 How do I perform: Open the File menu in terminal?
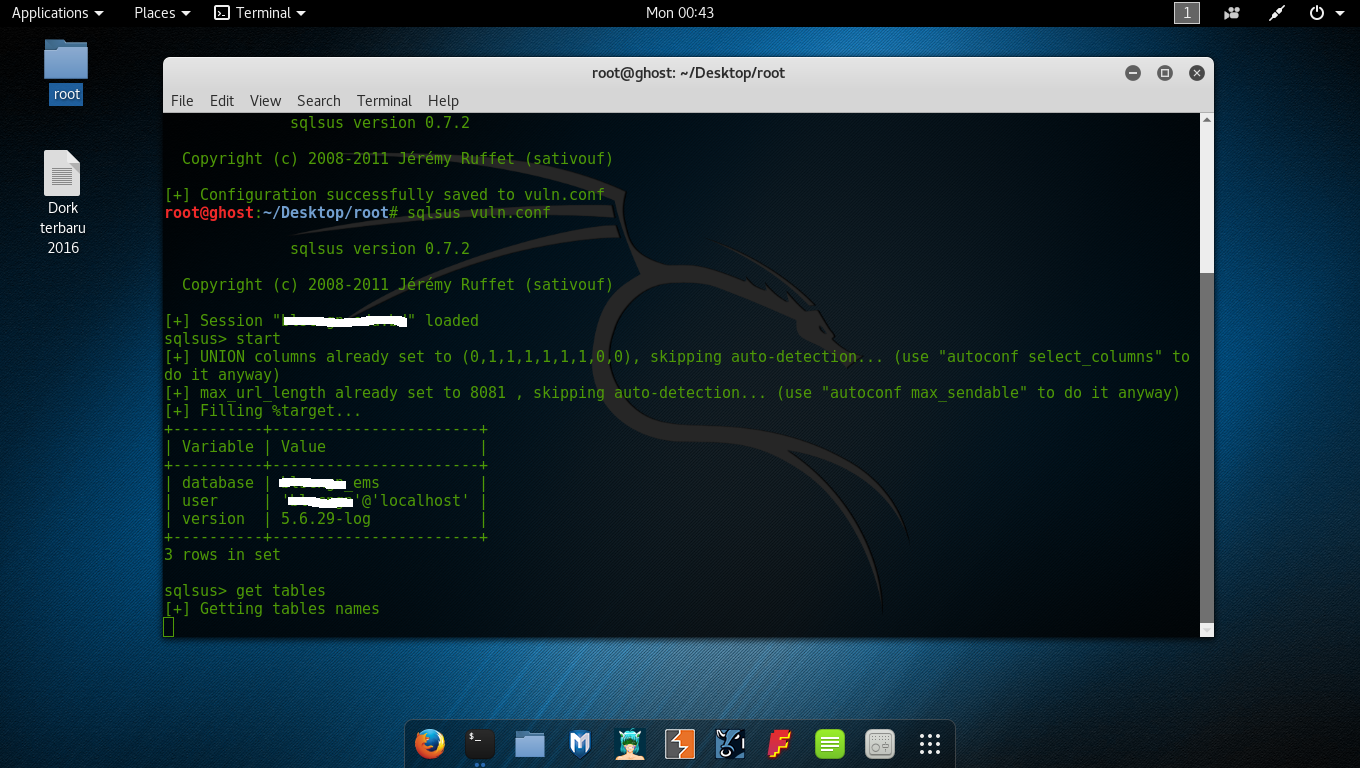click(182, 101)
